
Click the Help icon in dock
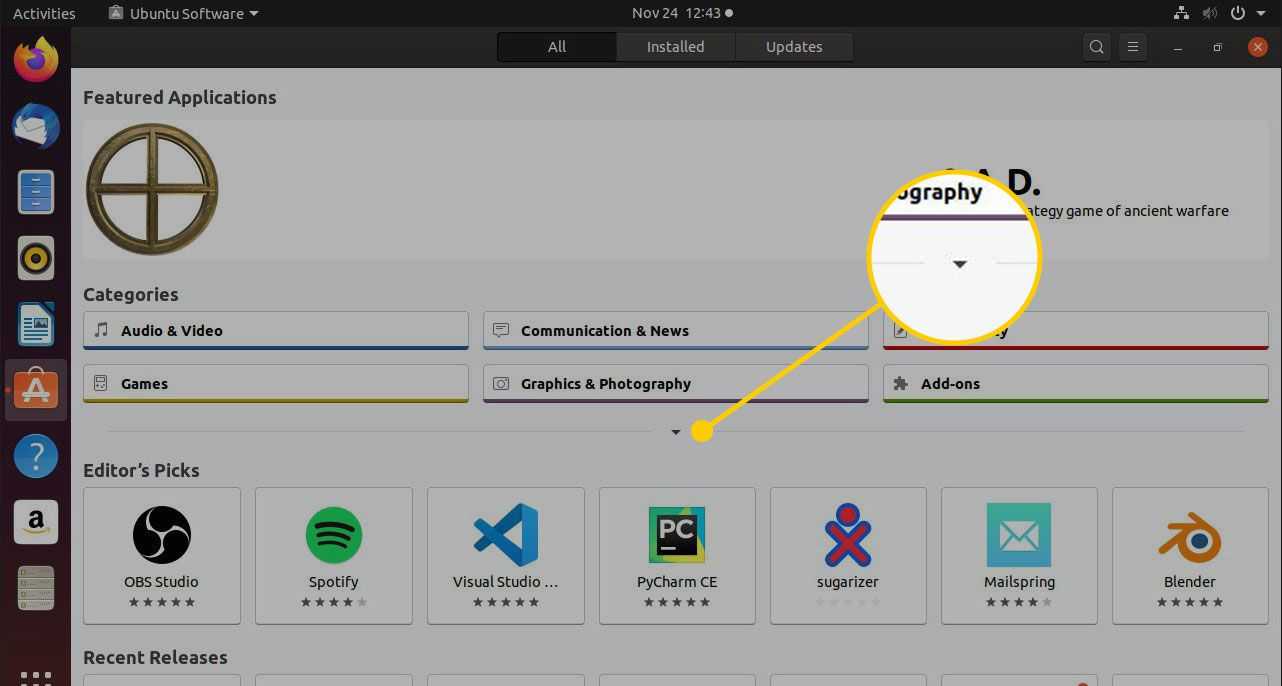[x=36, y=456]
